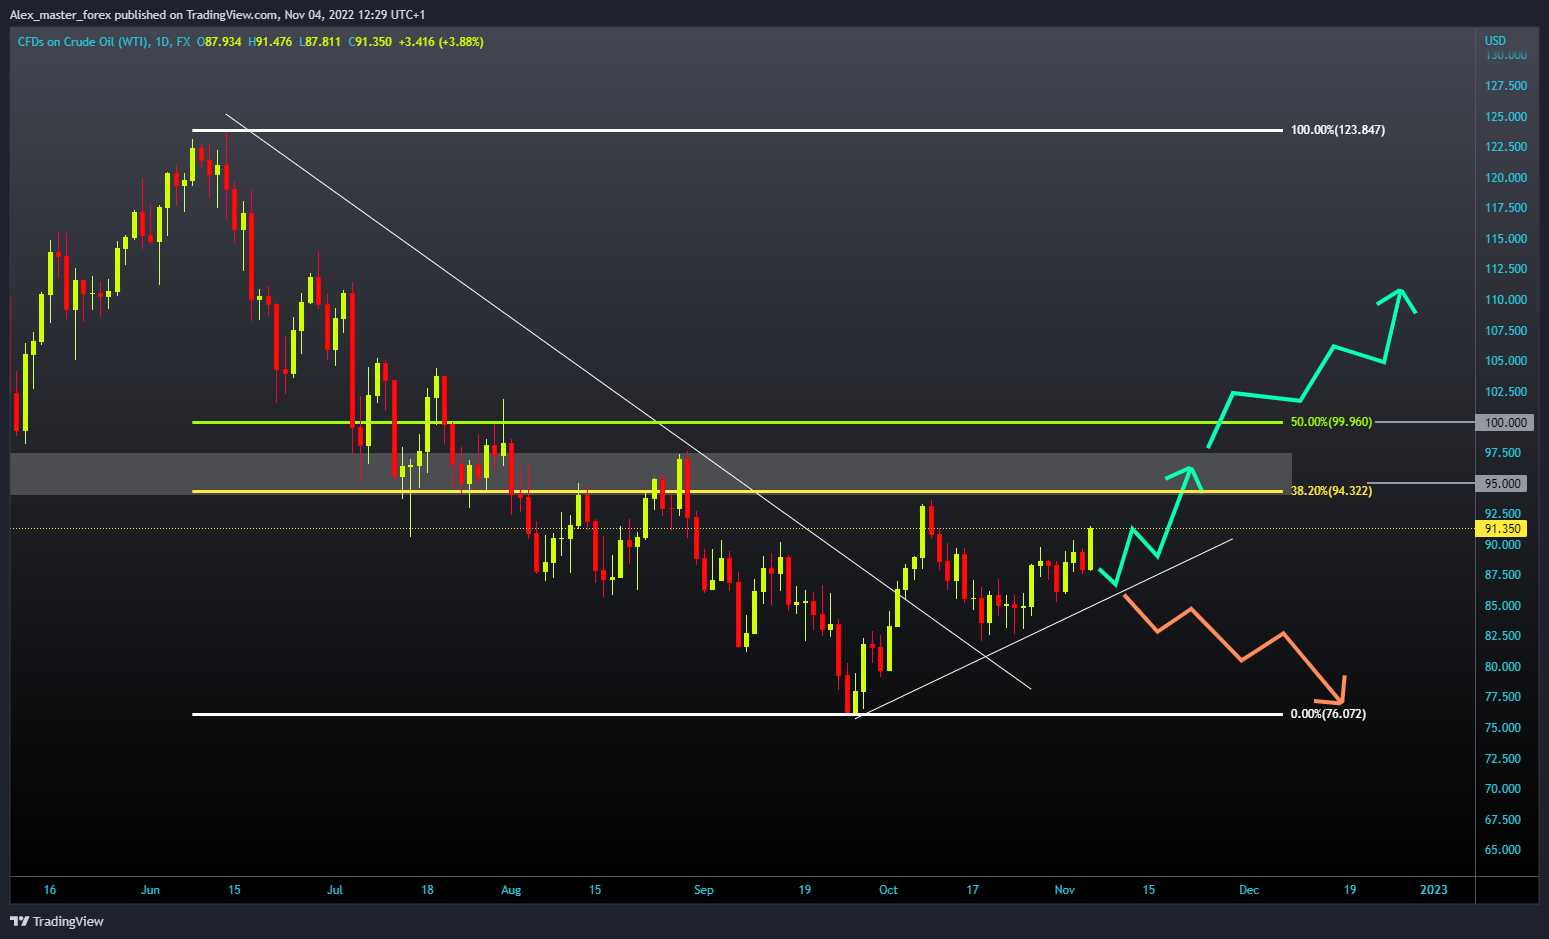
Task: Click the 95.000 price axis marker
Action: tap(1502, 484)
